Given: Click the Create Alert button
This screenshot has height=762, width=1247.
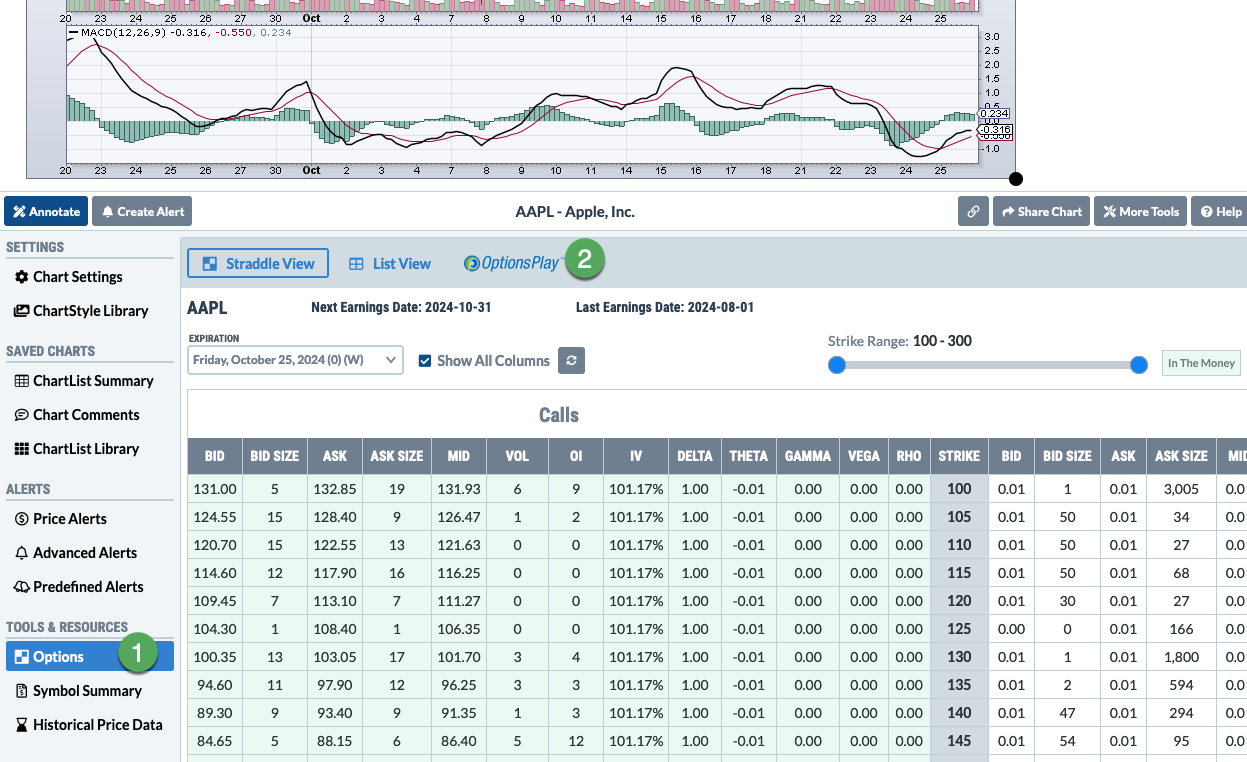Looking at the screenshot, I should tap(141, 211).
